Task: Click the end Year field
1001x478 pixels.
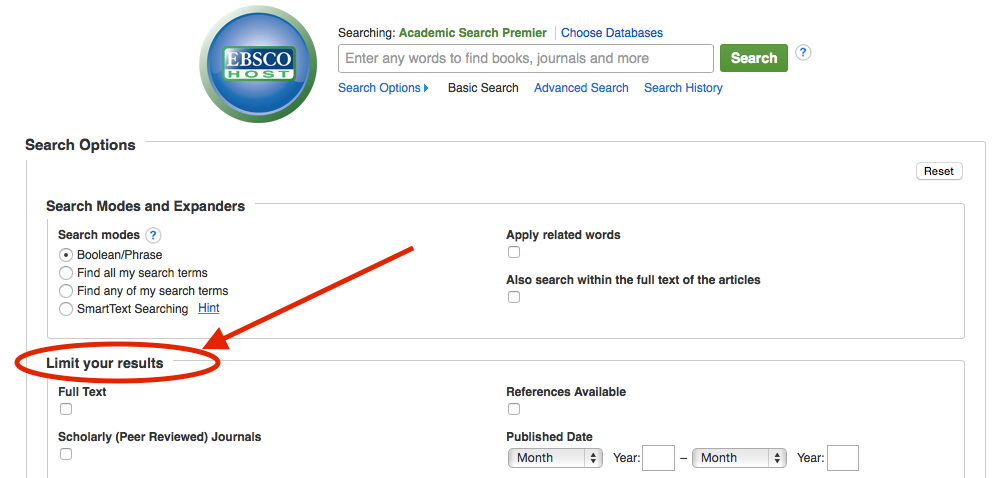Action: [x=843, y=458]
